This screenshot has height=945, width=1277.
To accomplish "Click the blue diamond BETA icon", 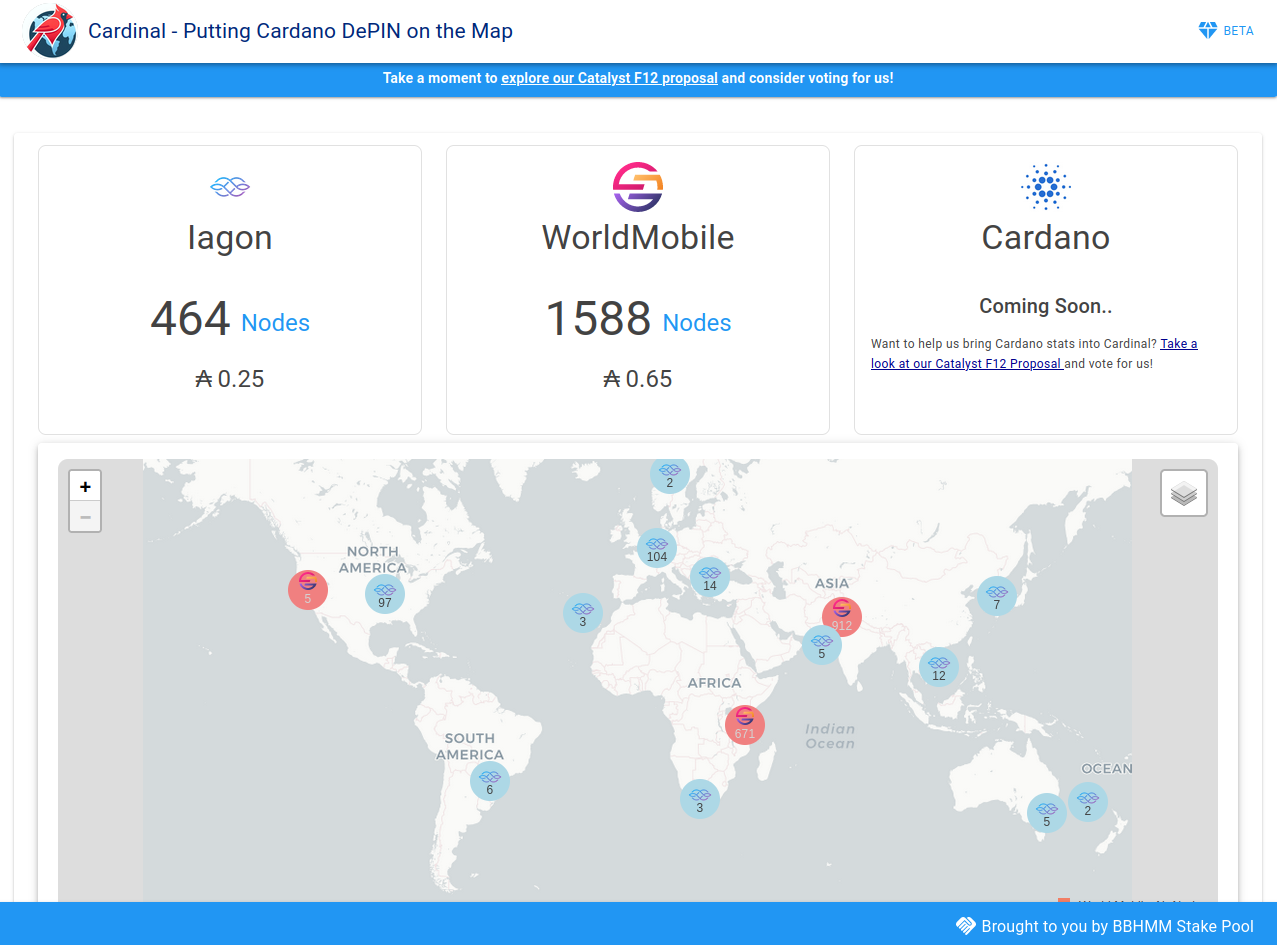I will 1210,31.
